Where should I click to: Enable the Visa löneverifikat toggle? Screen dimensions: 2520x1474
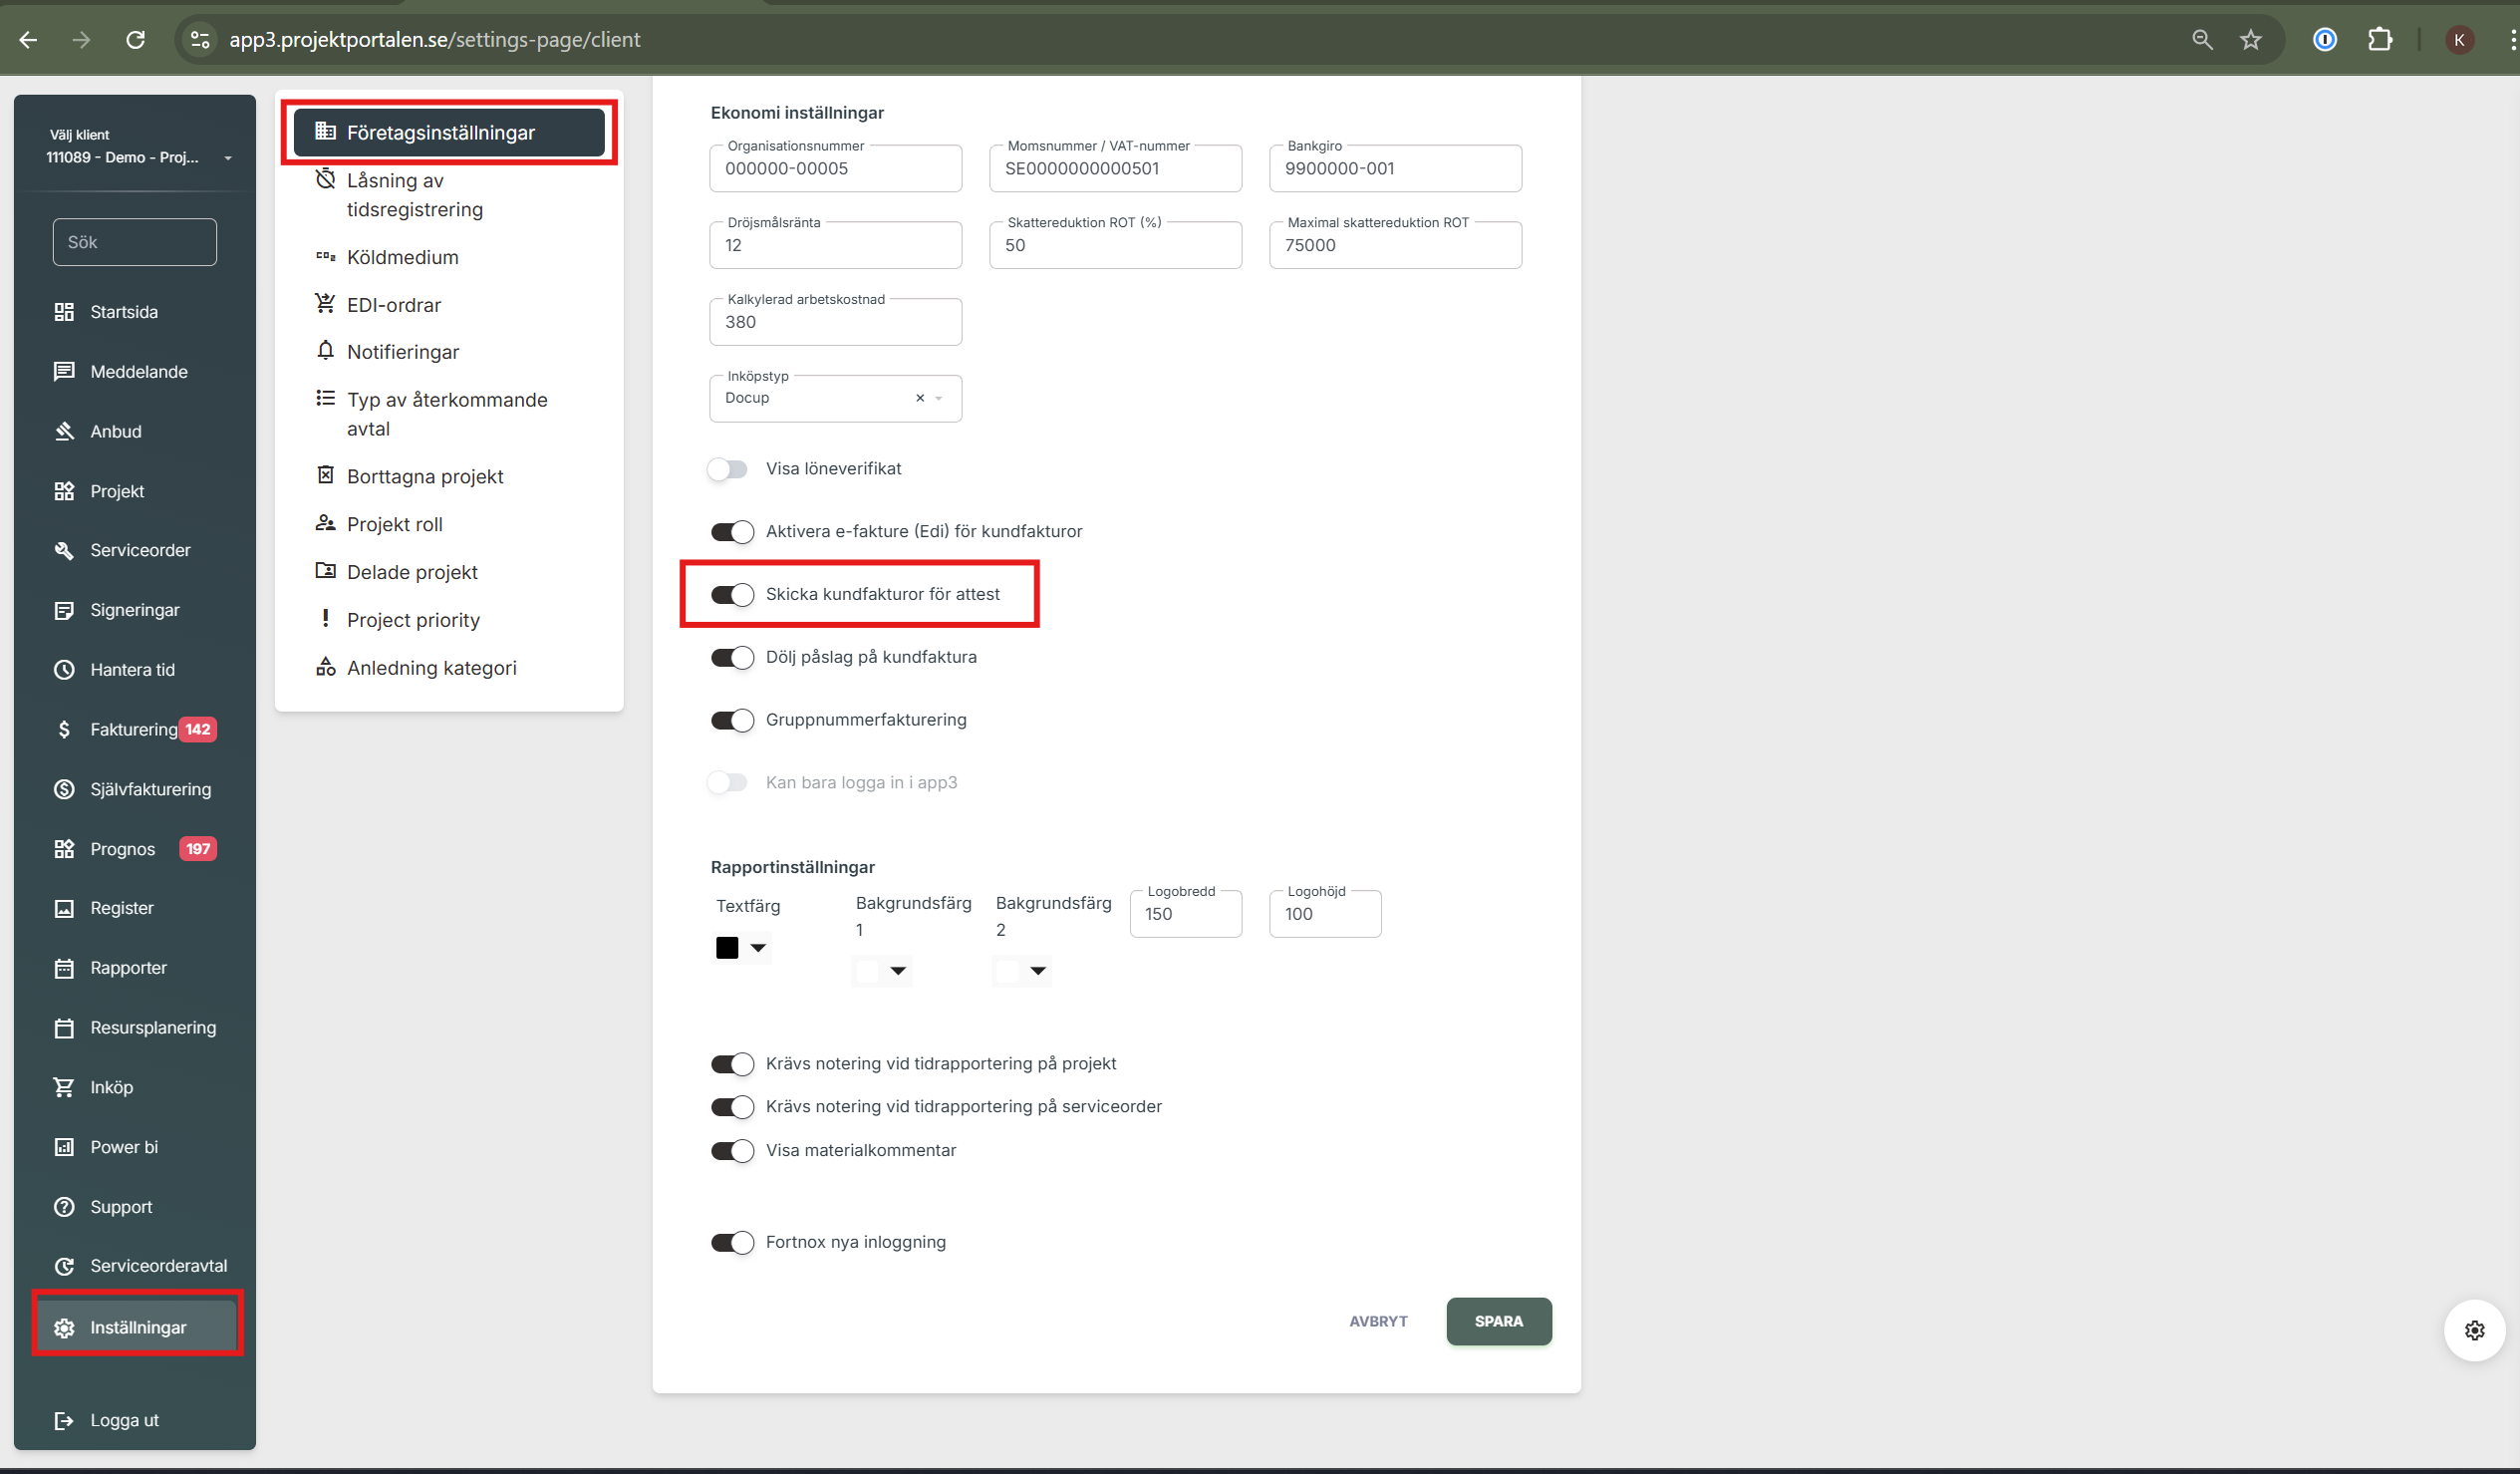coord(729,469)
